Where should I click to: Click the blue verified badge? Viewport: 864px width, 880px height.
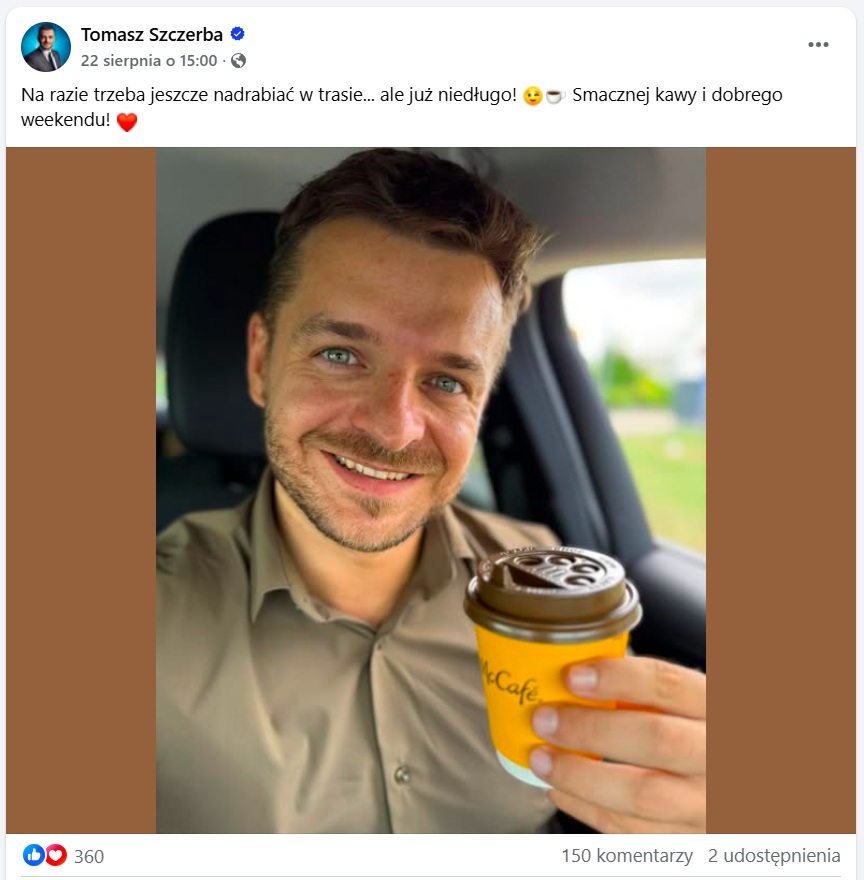(x=237, y=34)
